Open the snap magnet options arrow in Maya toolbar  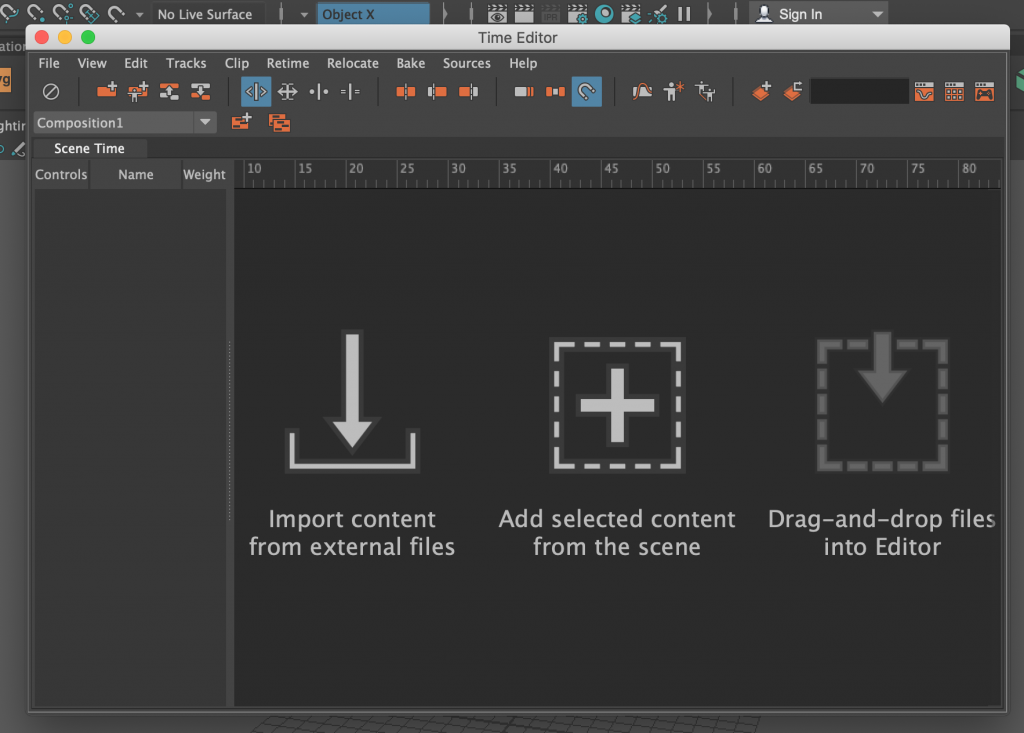pyautogui.click(x=139, y=14)
